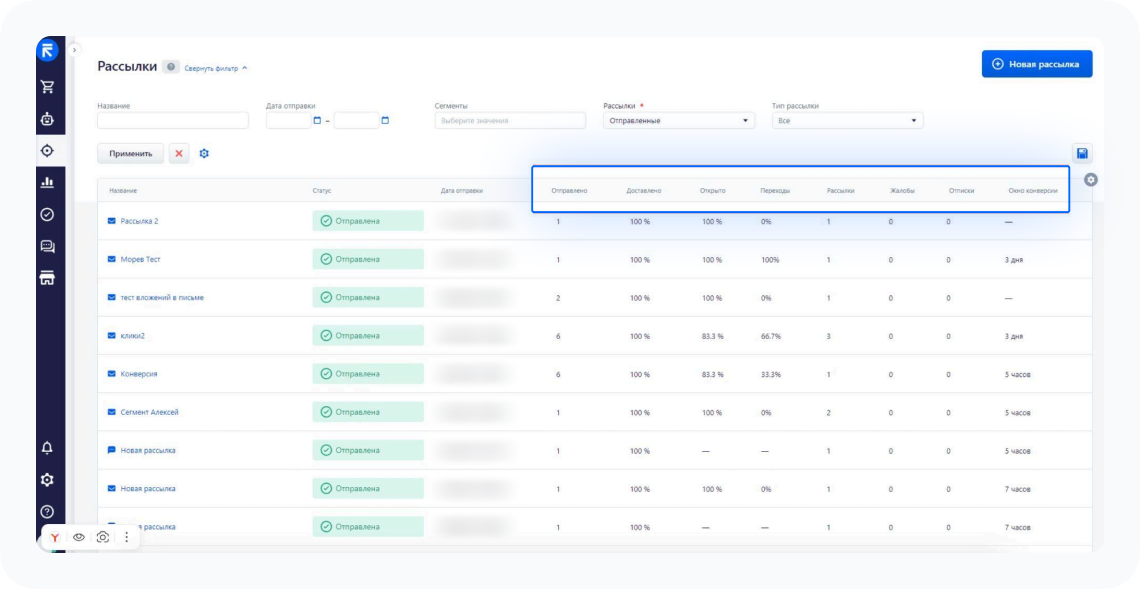Viewport: 1140px width, 589px height.
Task: Click 3 дня value in Морев Тест row
Action: pyautogui.click(x=1015, y=260)
